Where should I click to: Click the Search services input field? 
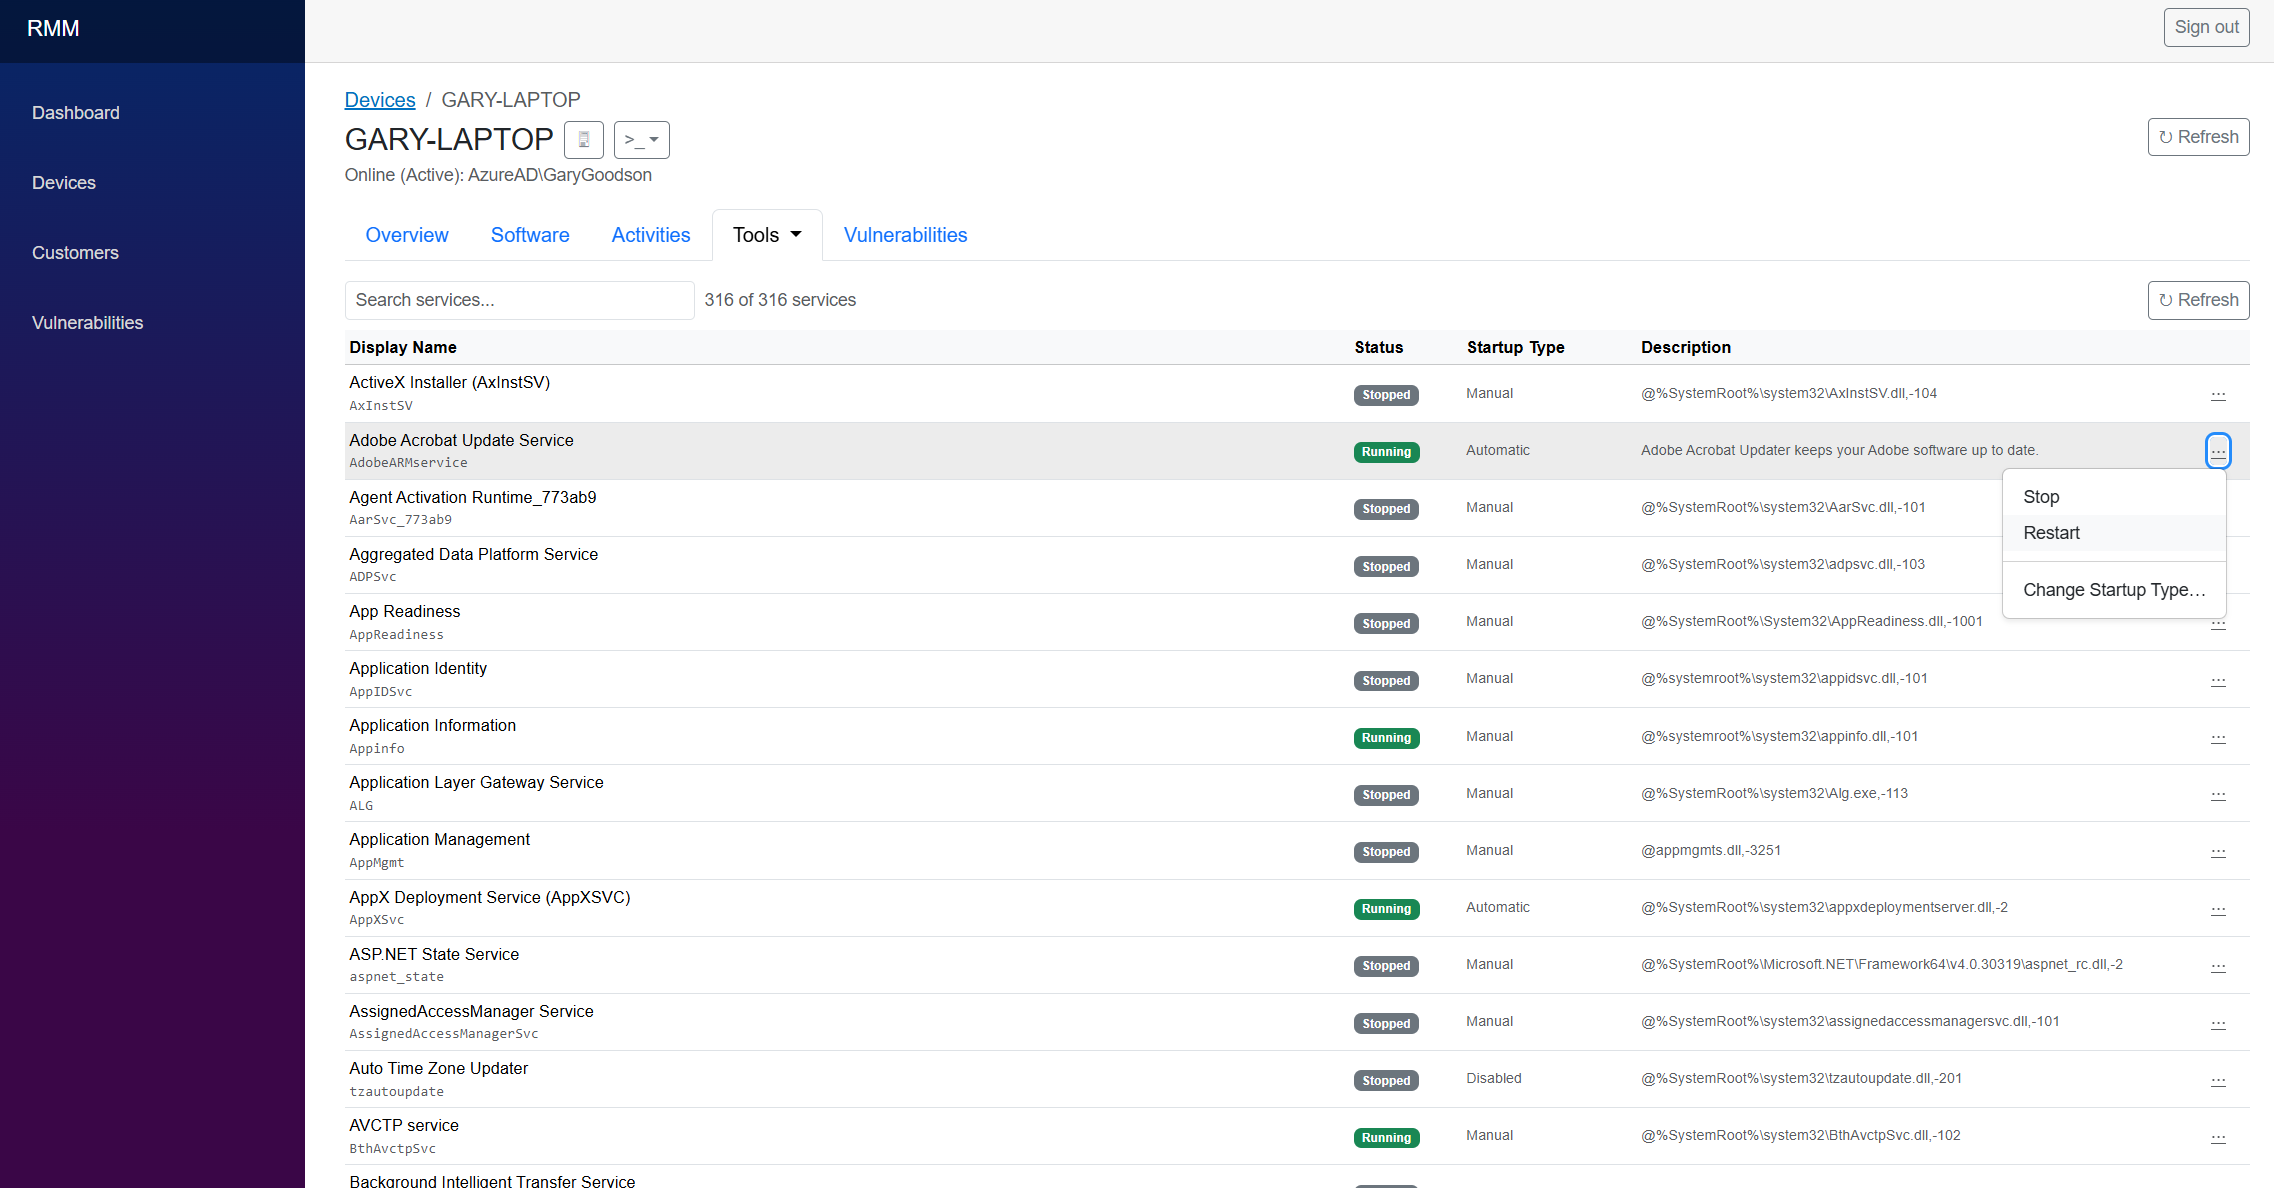point(519,300)
